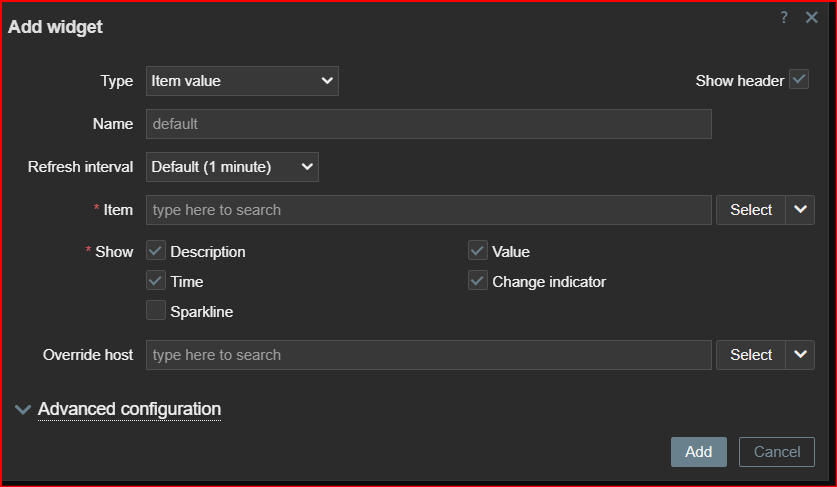Screen dimensions: 837x487
Task: Enable the Sparkline checkbox
Action: tap(156, 310)
